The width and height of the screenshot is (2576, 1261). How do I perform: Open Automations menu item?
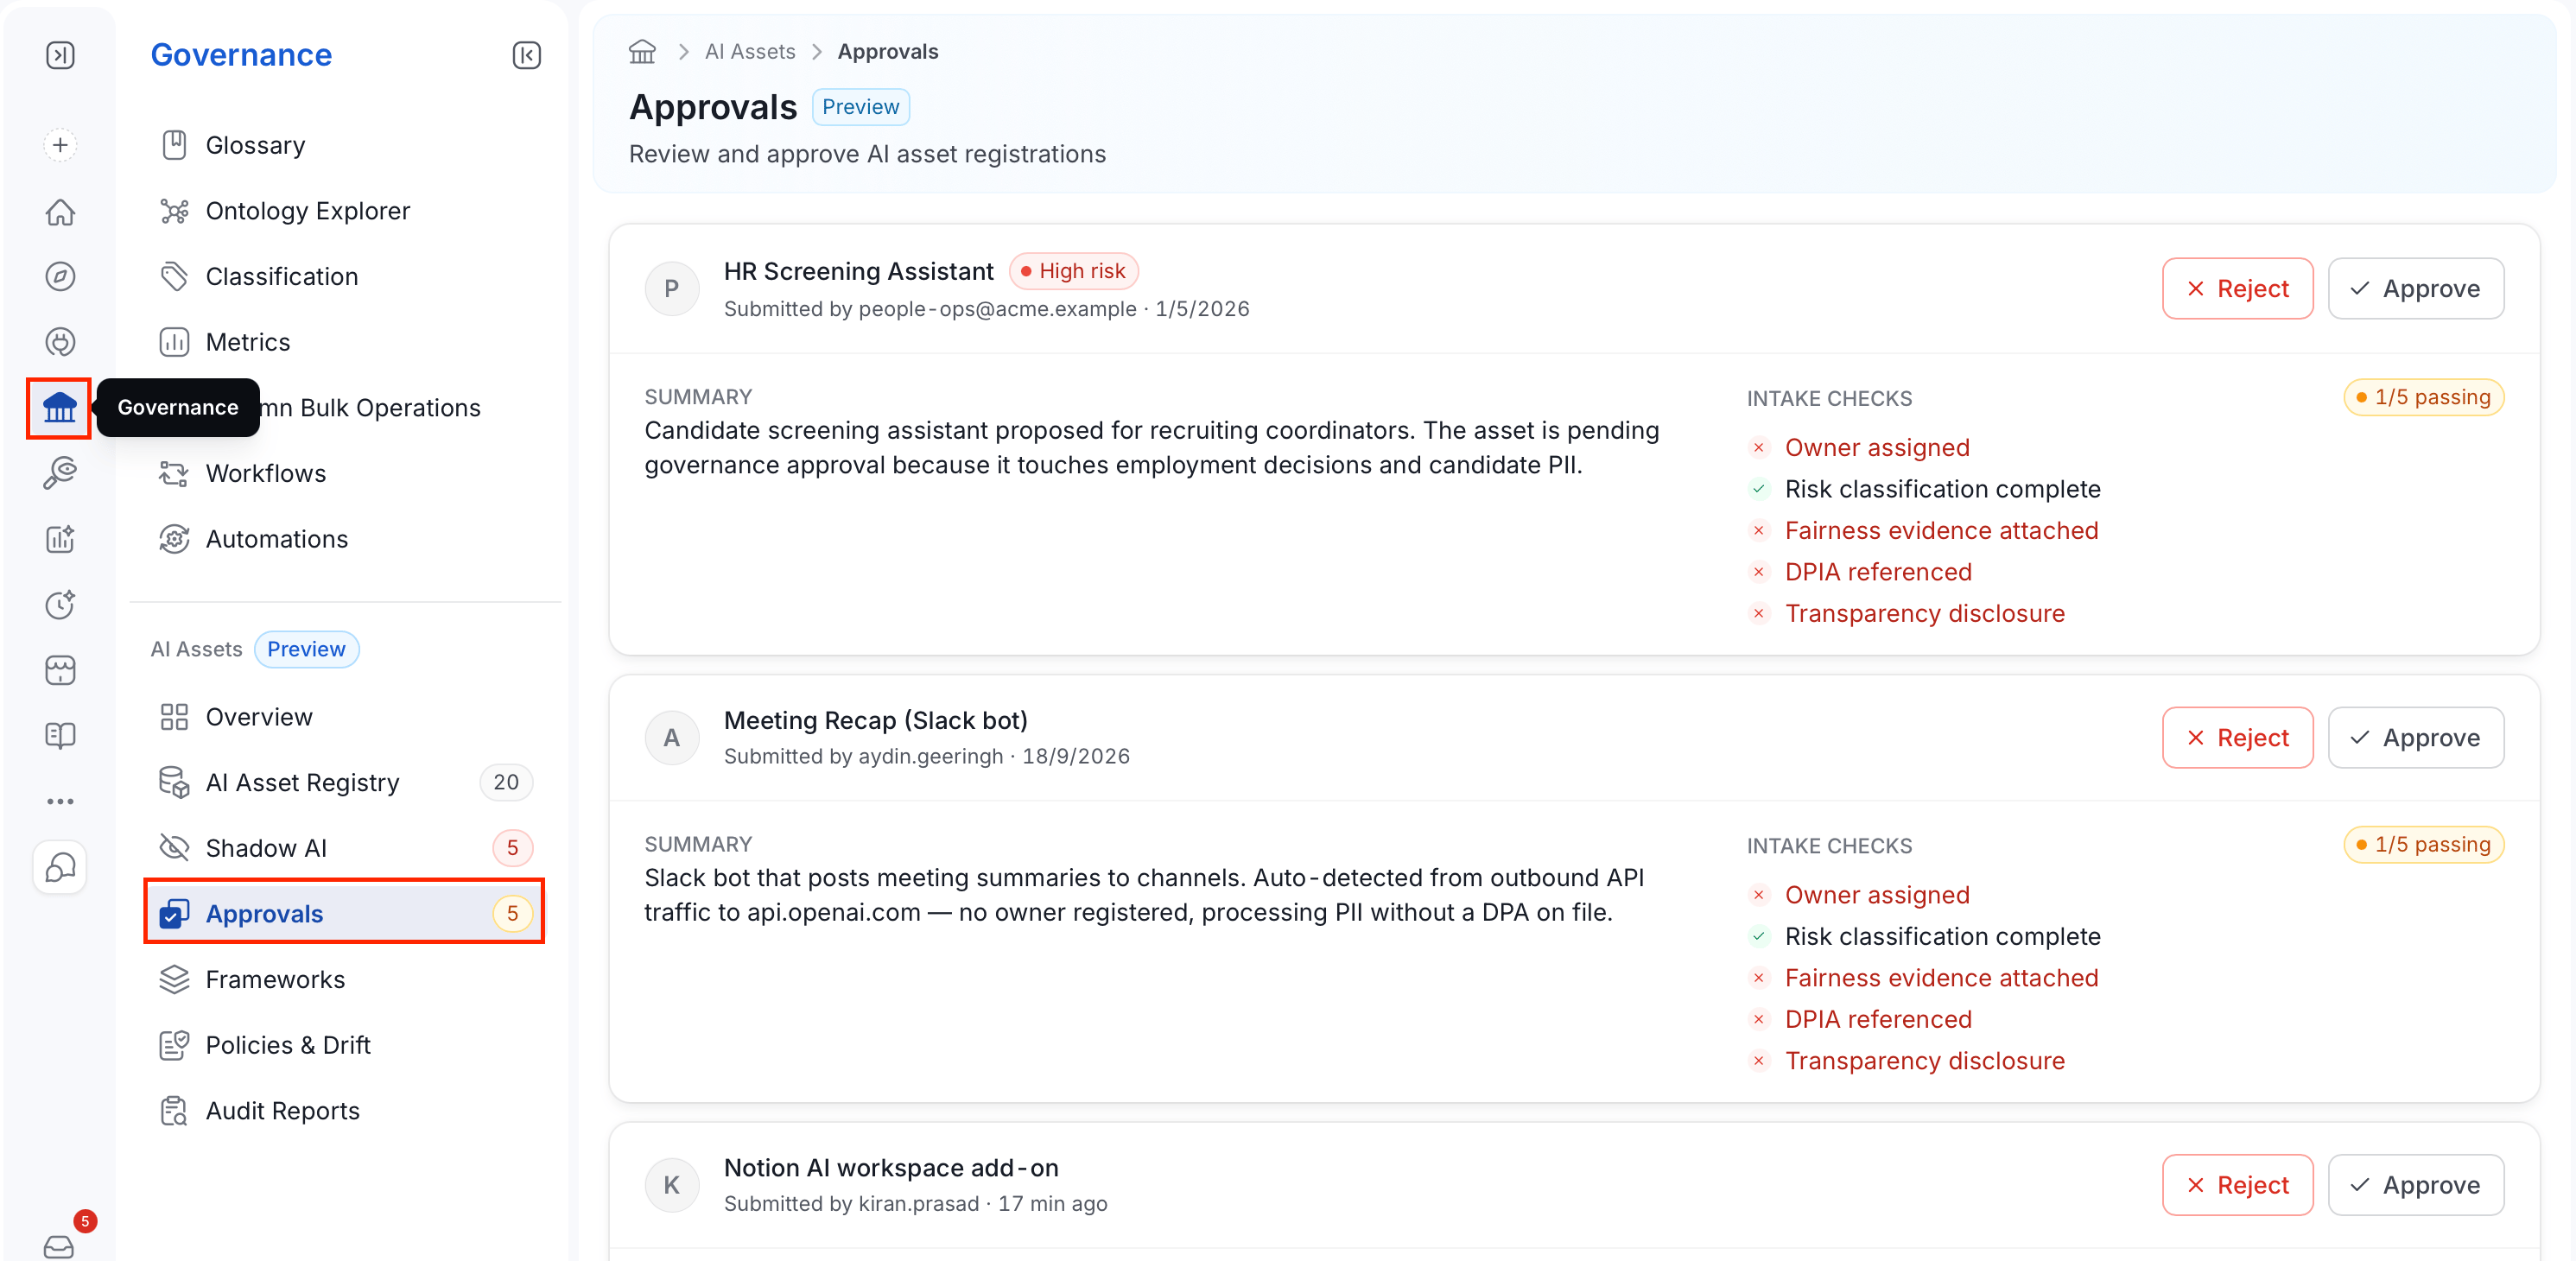click(x=344, y=539)
